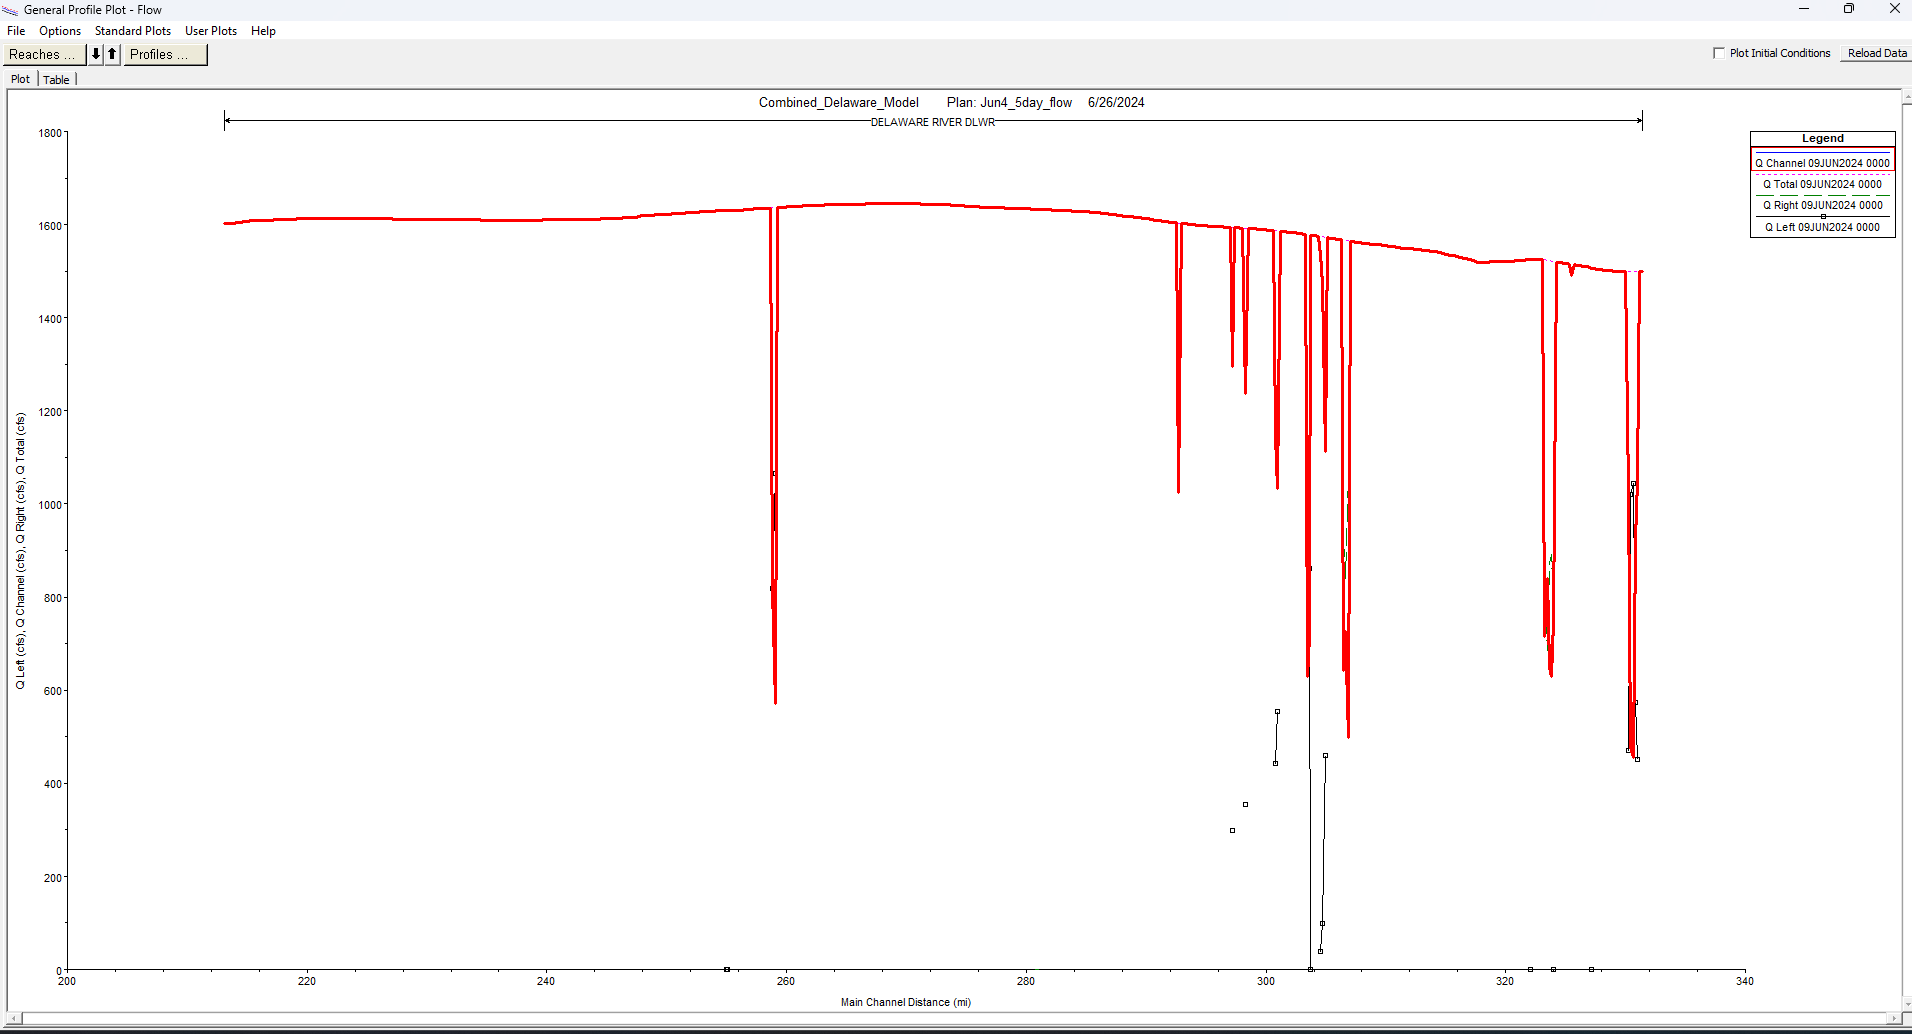
Task: Open the File menu
Action: [16, 31]
